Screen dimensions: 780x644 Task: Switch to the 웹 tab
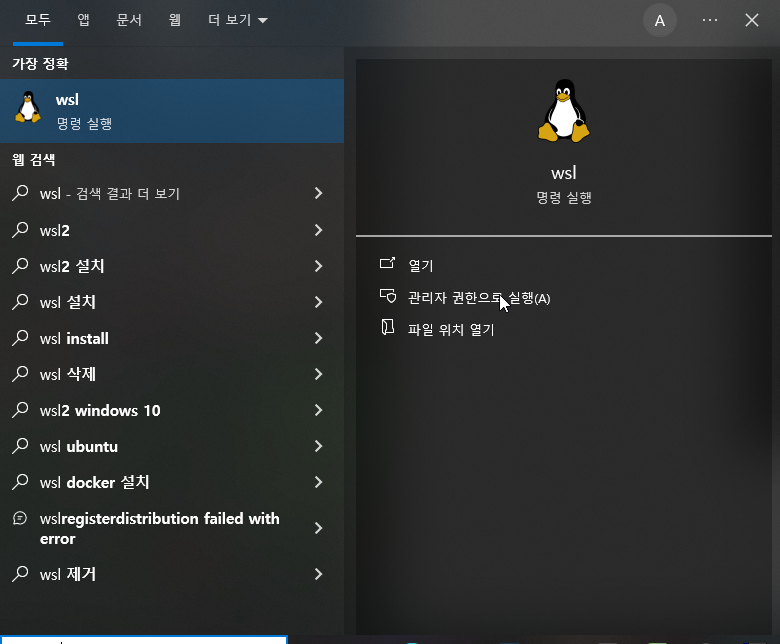[x=175, y=20]
